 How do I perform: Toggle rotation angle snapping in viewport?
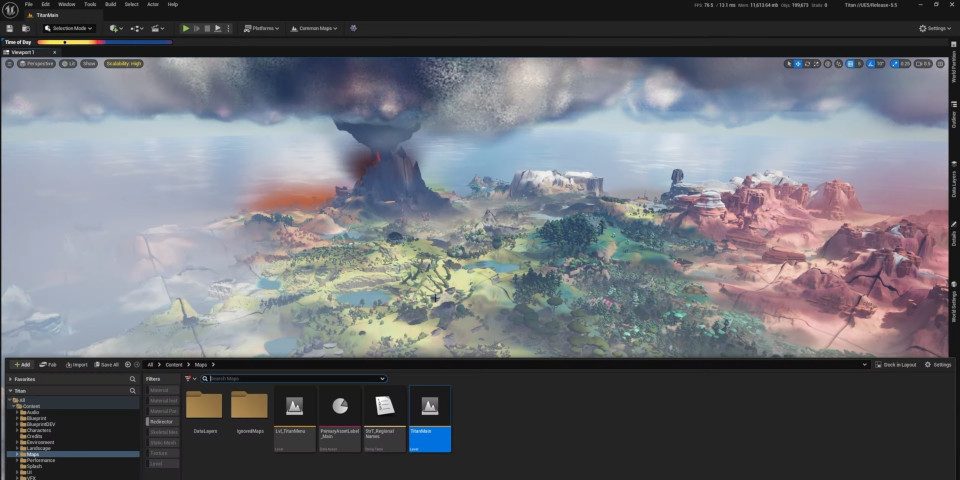872,64
